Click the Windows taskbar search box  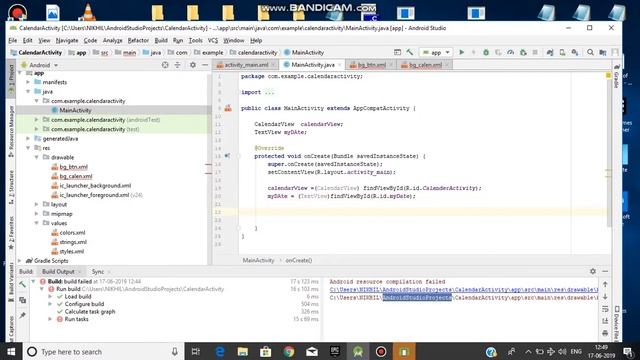104,351
